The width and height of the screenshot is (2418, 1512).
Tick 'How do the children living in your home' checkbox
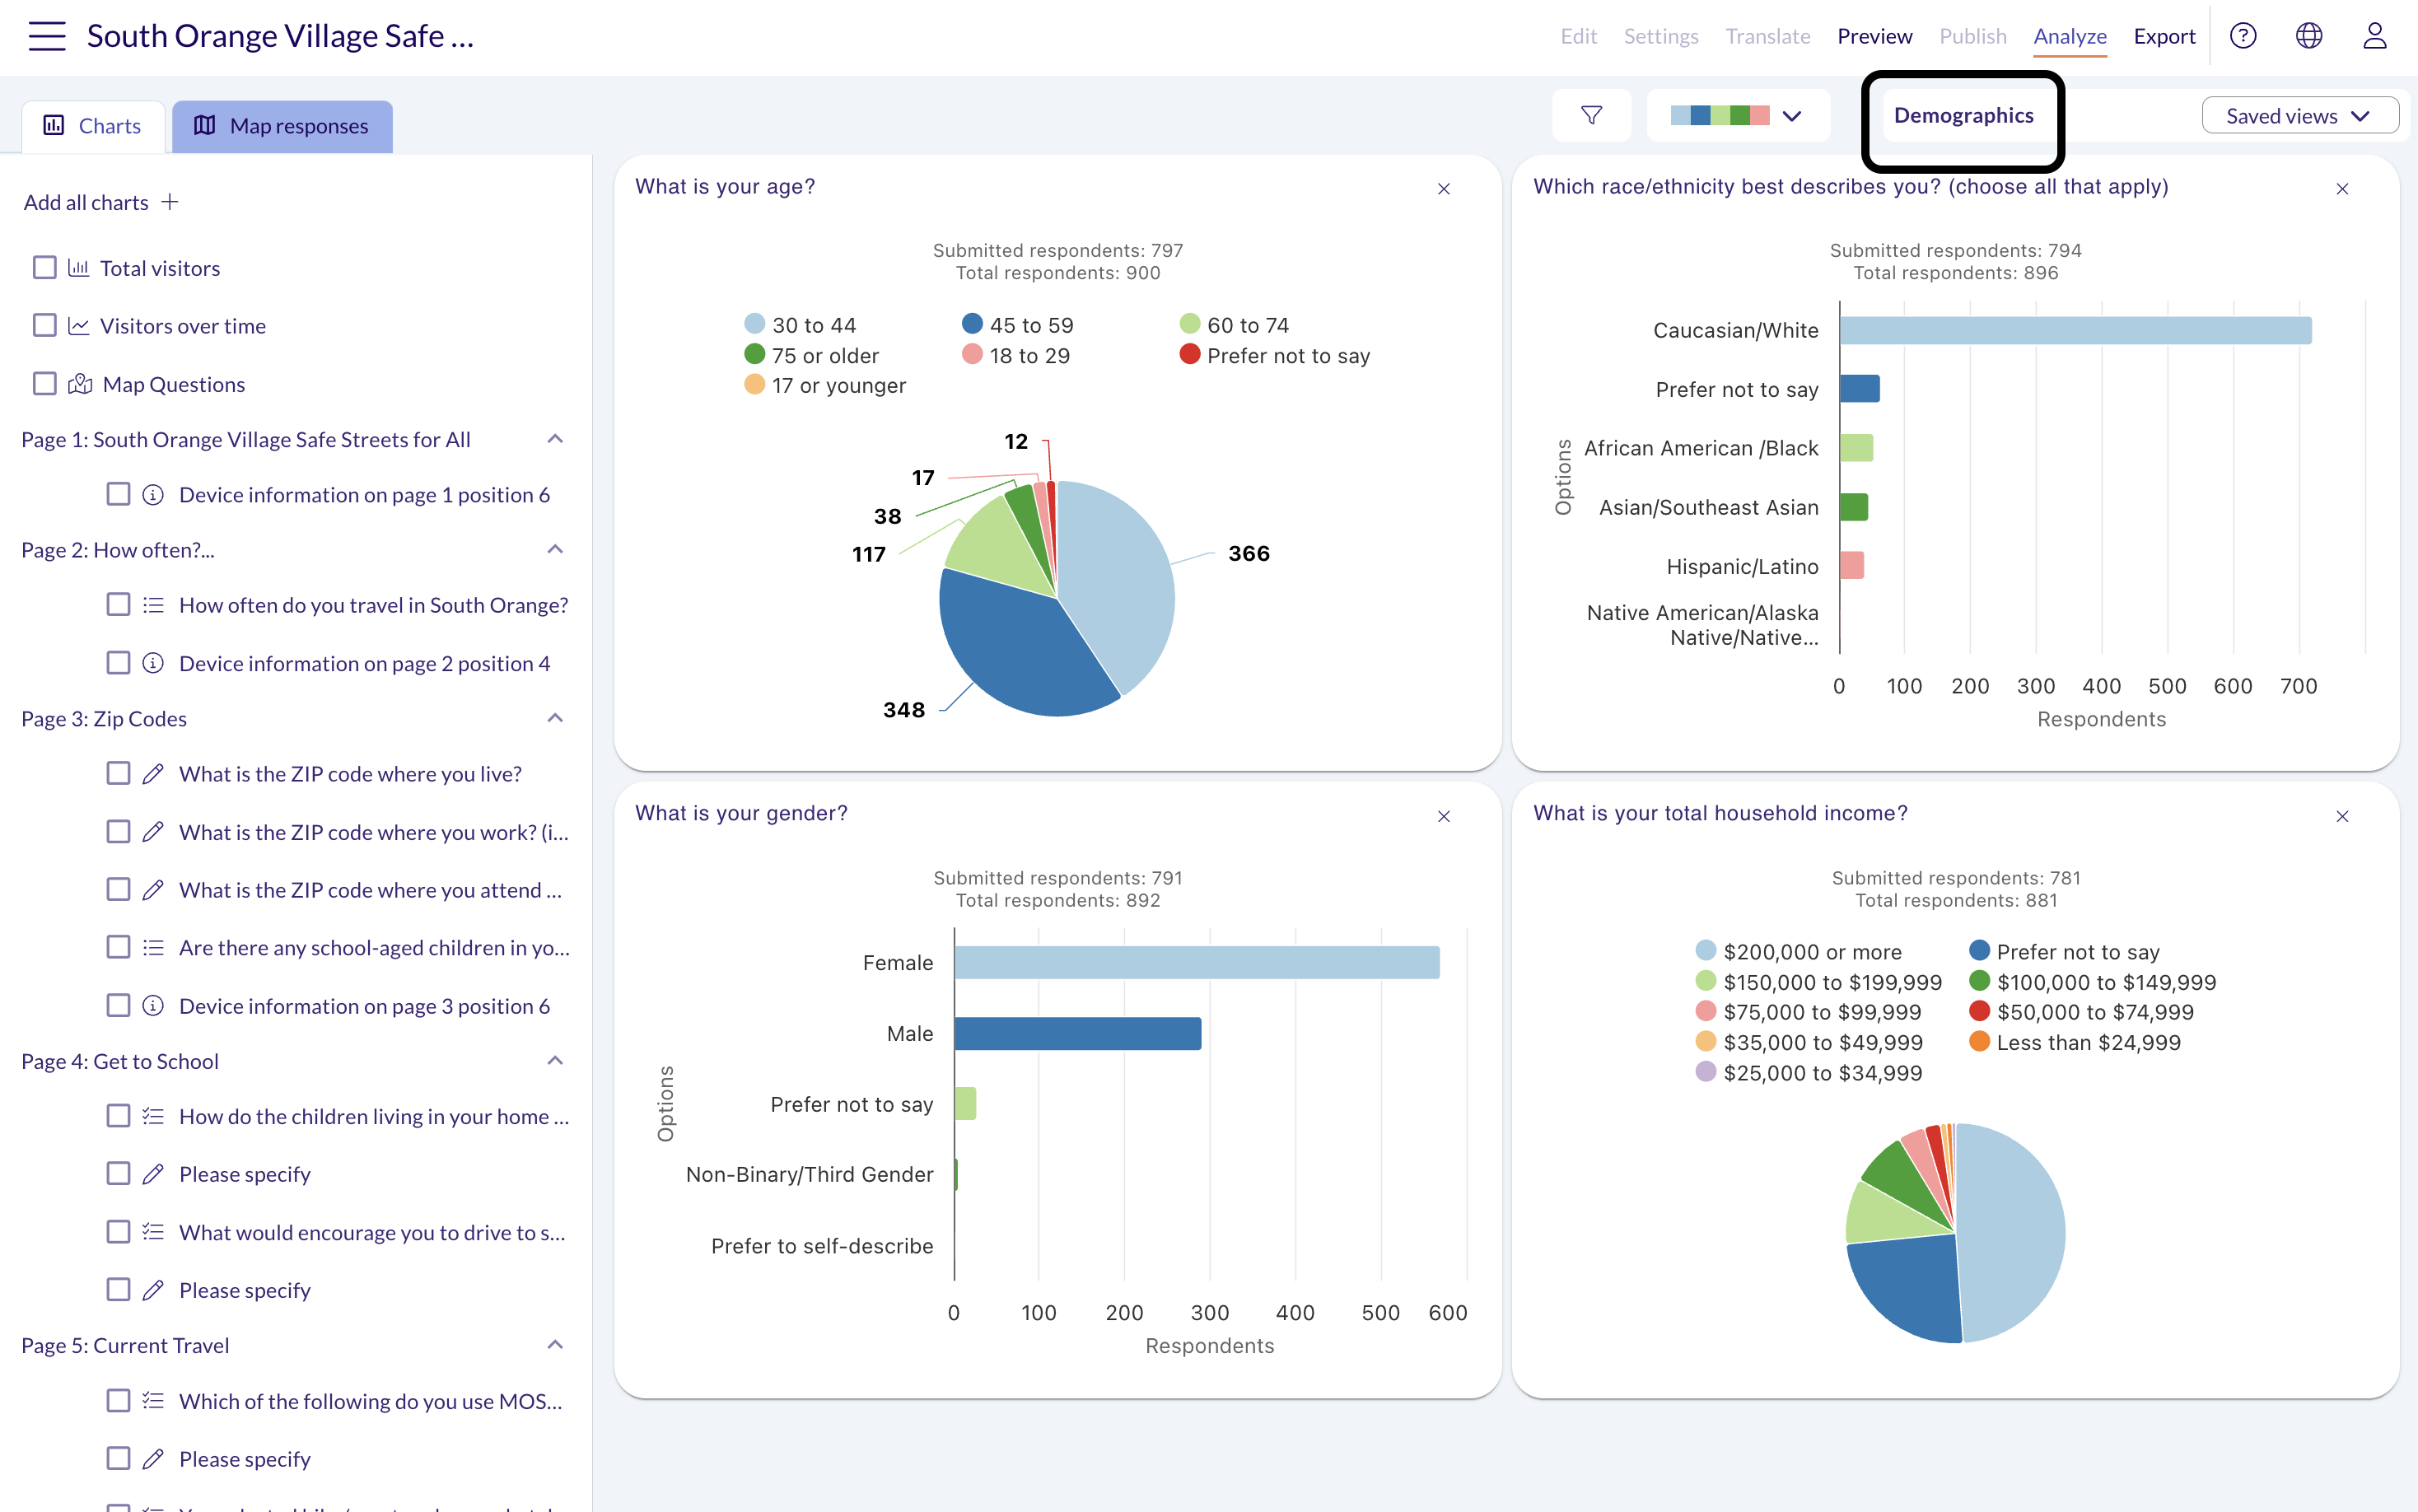(x=118, y=1116)
